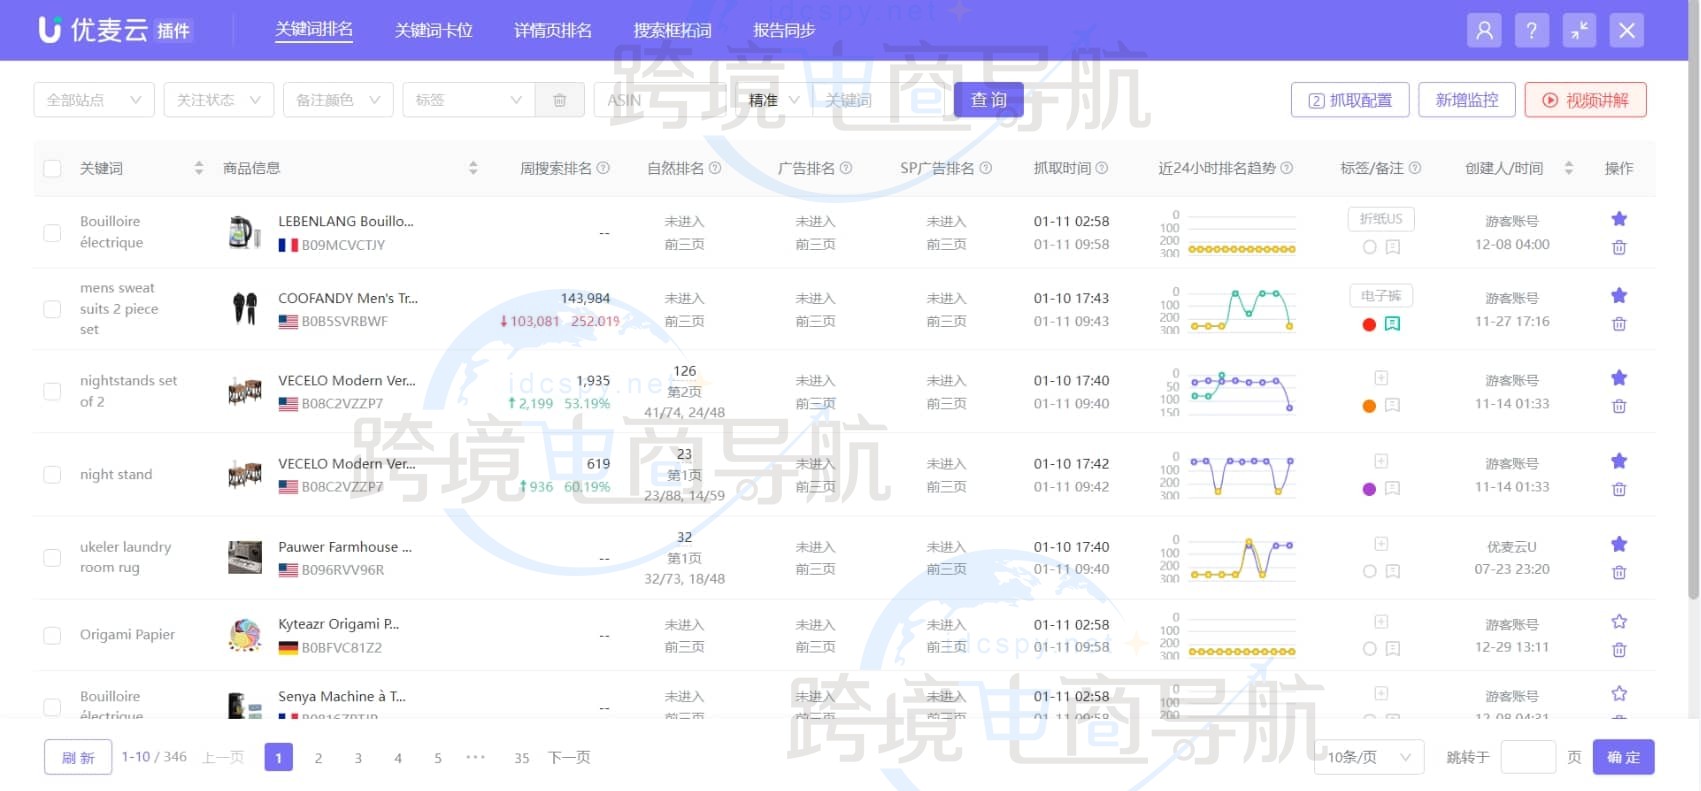This screenshot has width=1701, height=791.
Task: Switch to the 关键词卡位 tab
Action: pos(434,30)
